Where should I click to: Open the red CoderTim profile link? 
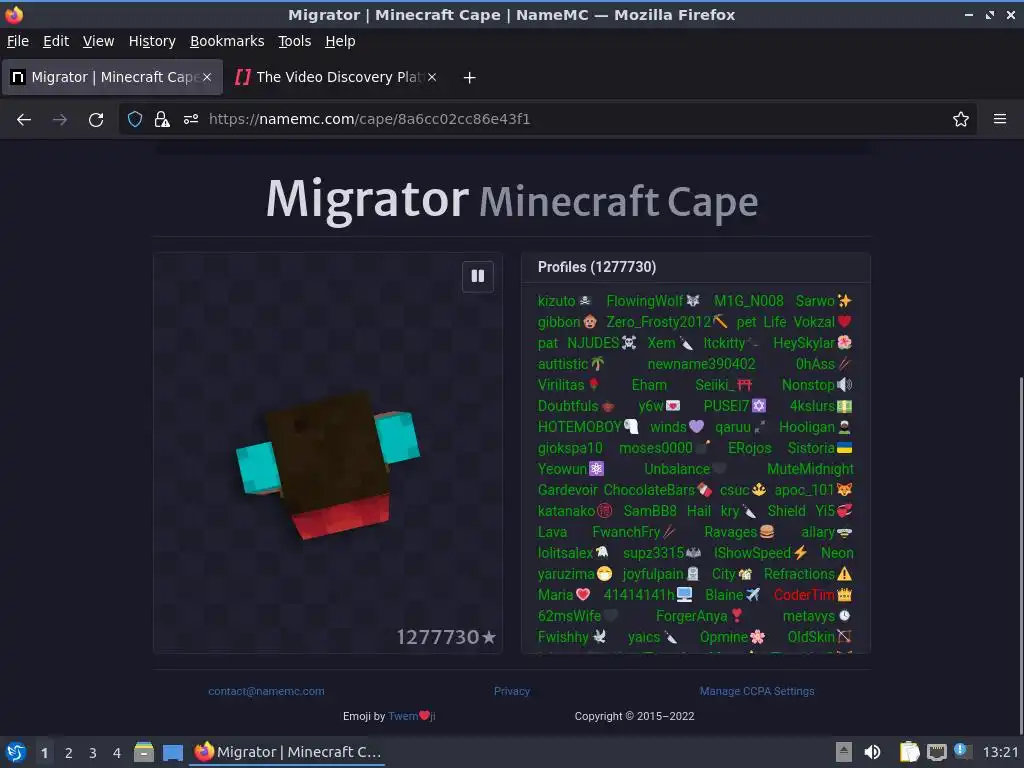[x=804, y=595]
